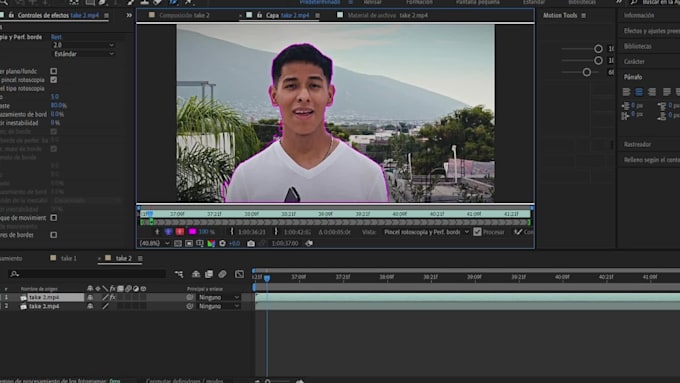Open the Carácter panel
Viewport: 680px width, 383px height.
(x=634, y=62)
